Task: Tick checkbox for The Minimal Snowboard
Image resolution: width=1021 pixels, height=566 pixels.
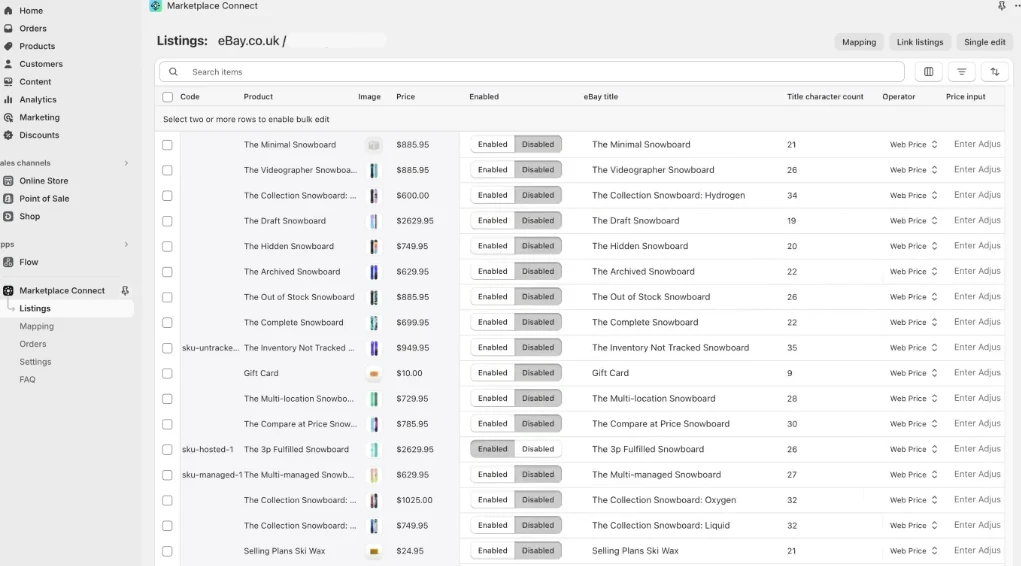Action: tap(167, 145)
